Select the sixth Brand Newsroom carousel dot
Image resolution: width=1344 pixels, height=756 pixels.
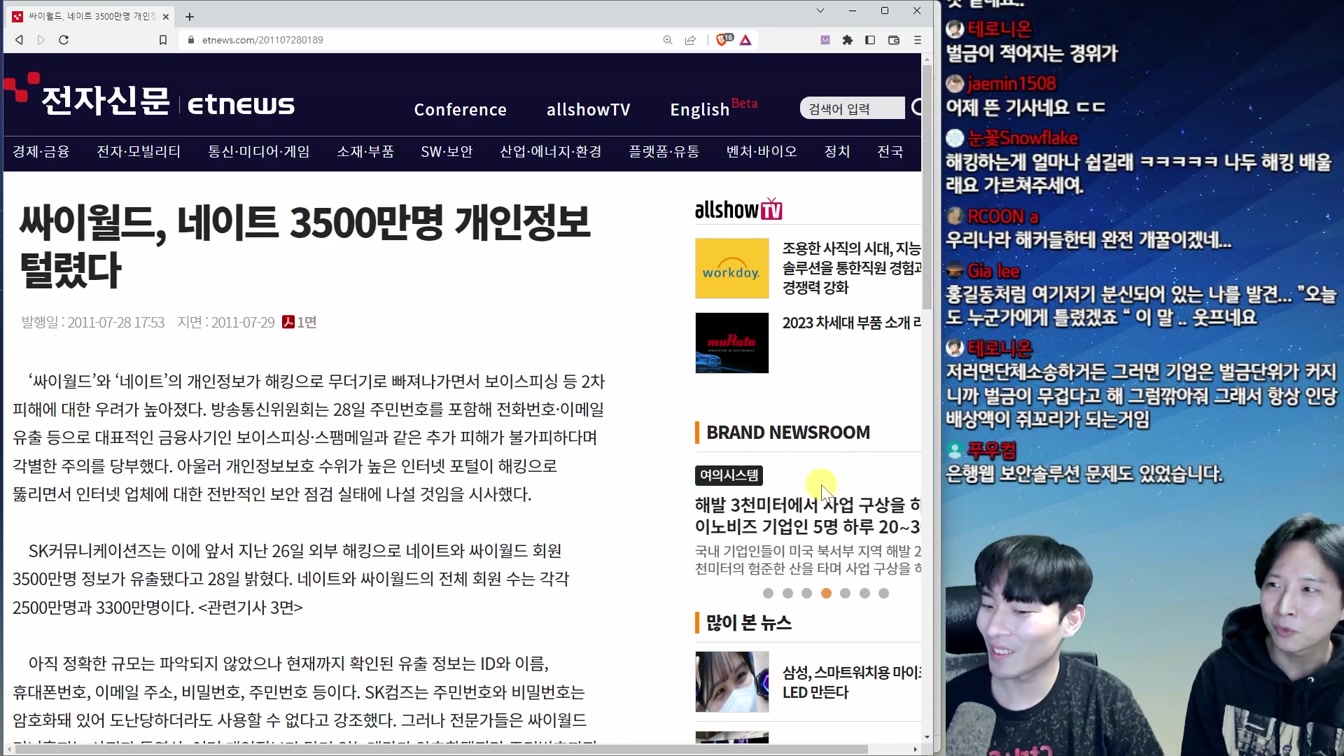pos(864,593)
